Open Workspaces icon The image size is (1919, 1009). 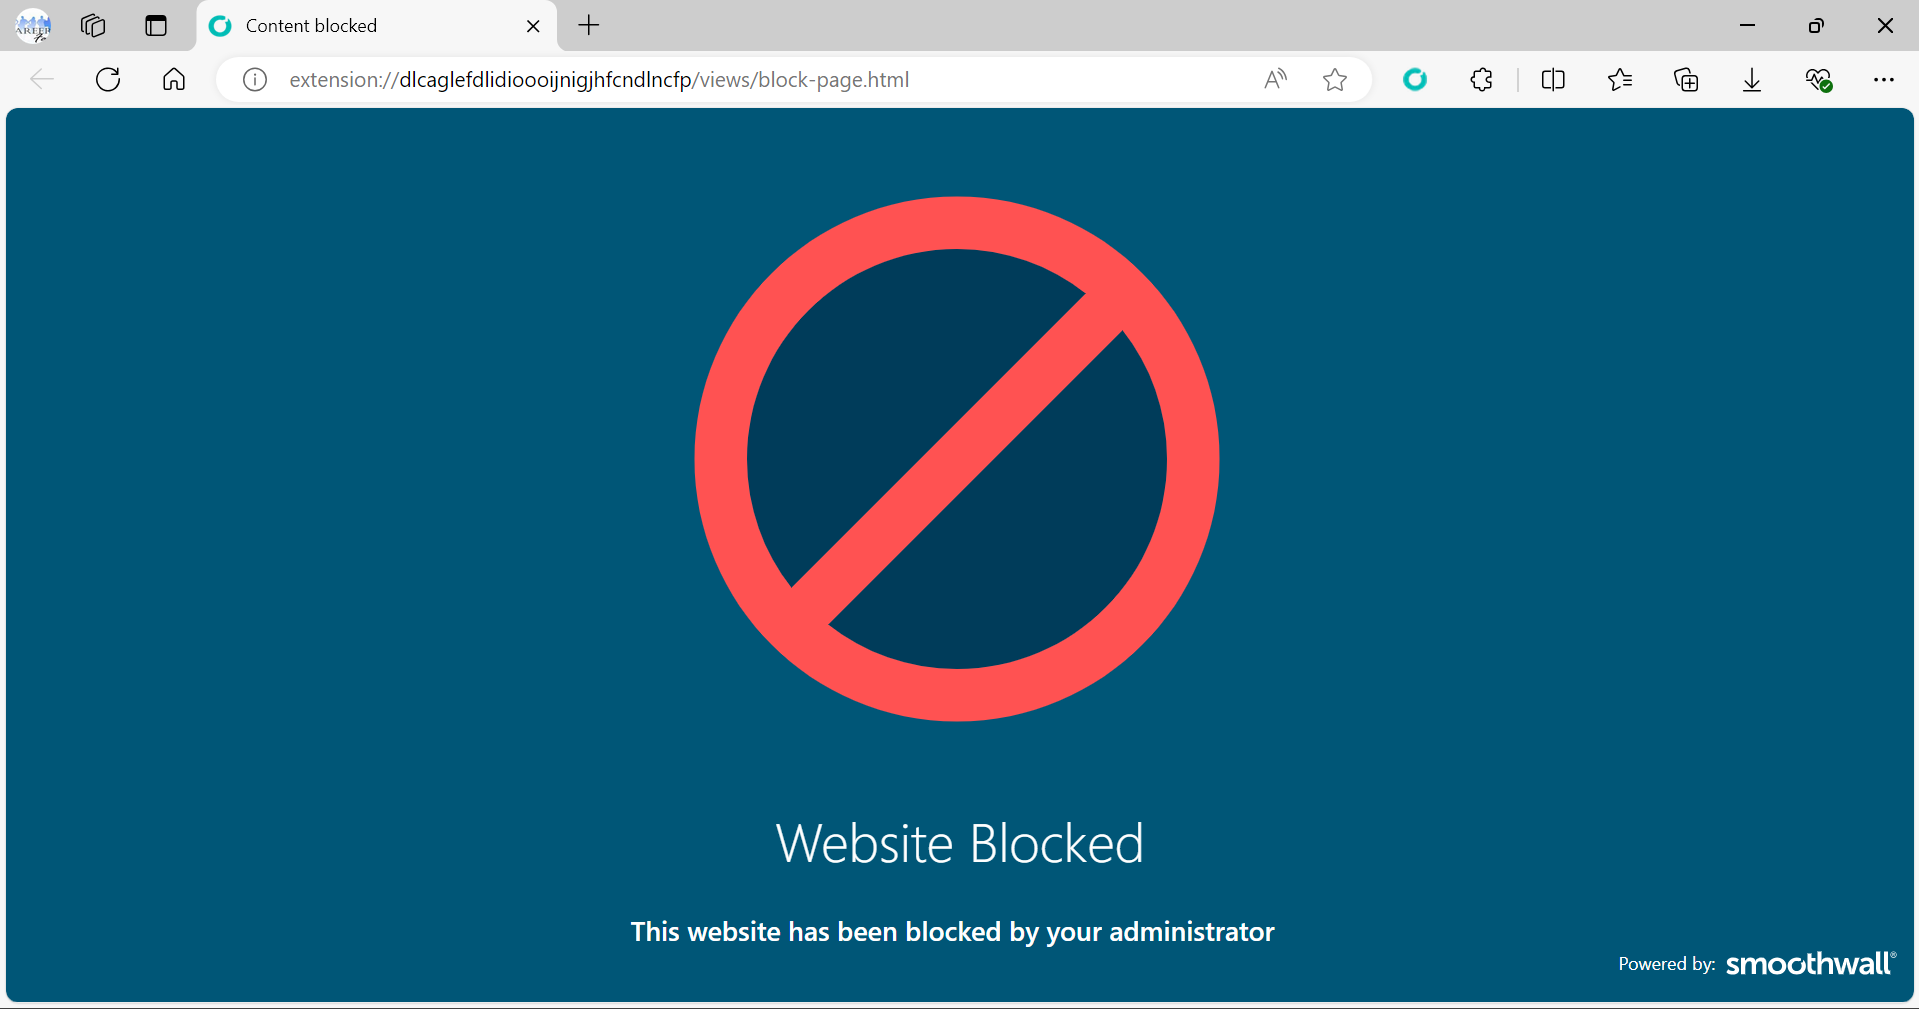pos(93,26)
